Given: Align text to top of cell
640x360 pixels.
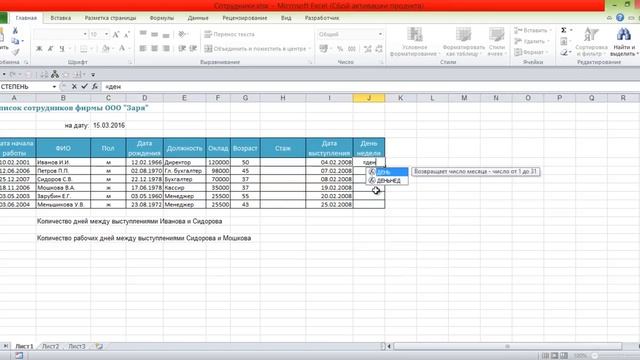Looking at the screenshot, I should 143,34.
